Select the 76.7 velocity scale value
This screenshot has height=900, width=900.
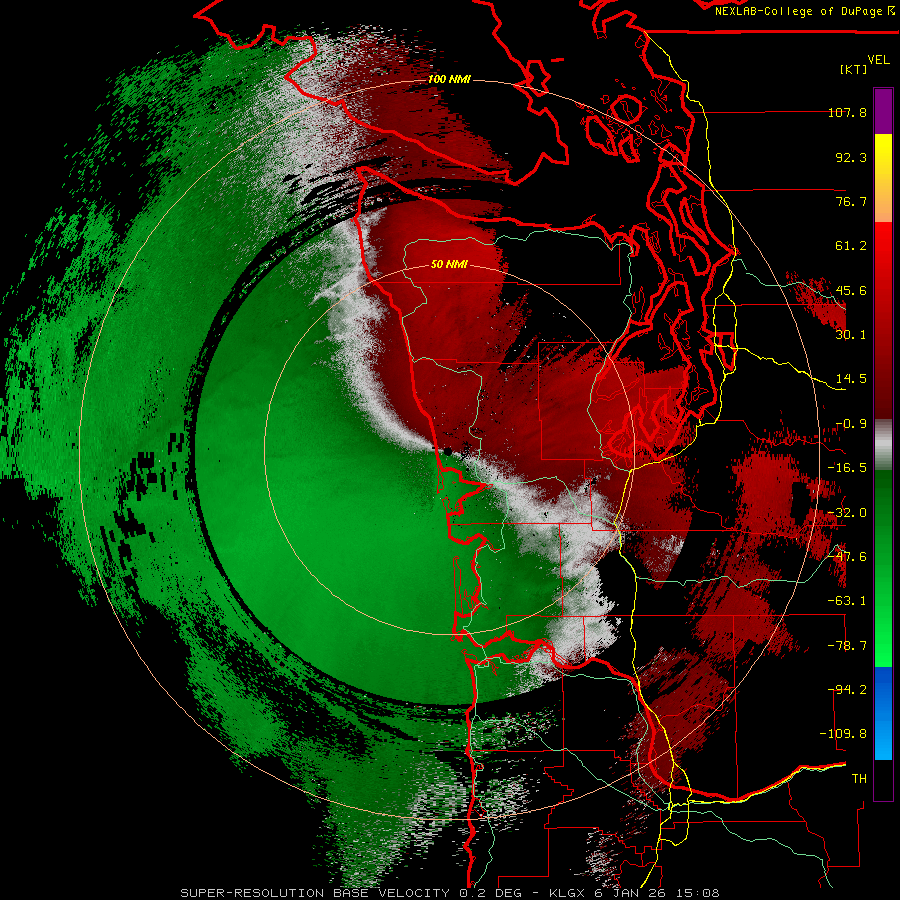click(851, 201)
